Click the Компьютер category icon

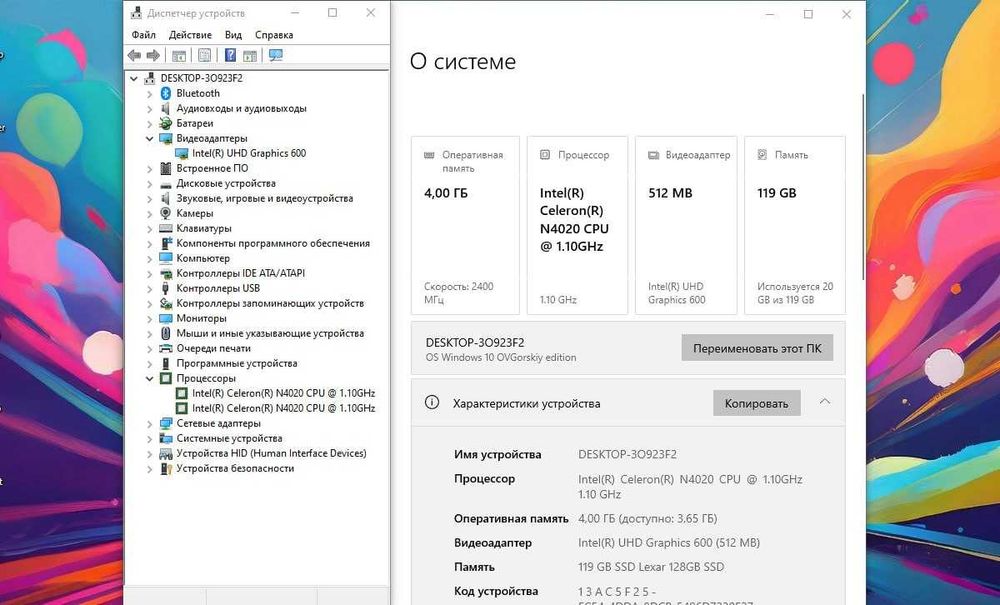pos(166,258)
